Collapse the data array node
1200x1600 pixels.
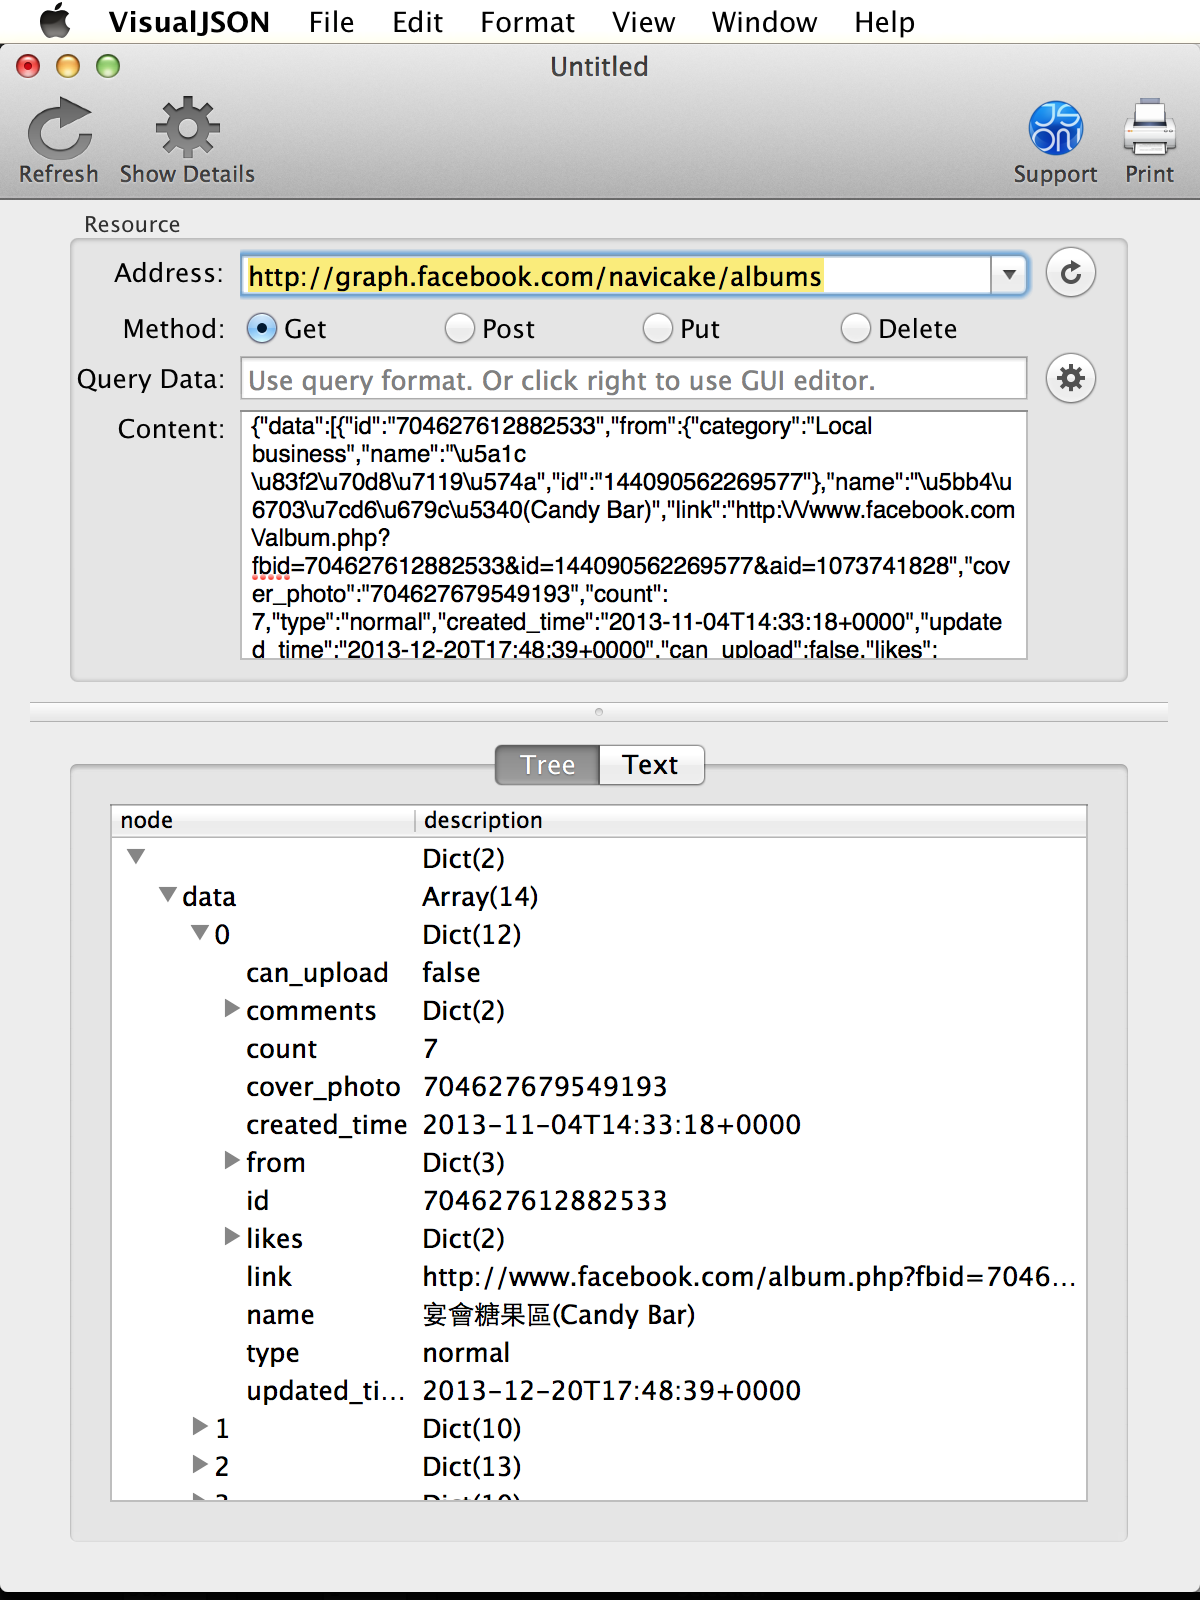coord(168,895)
